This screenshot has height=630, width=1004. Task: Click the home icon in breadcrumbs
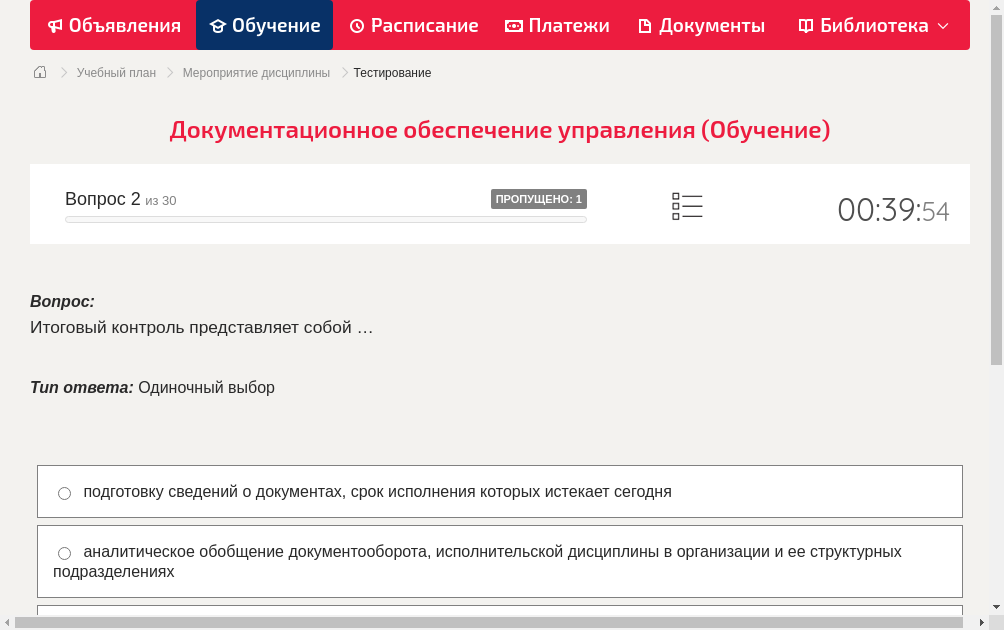[39, 72]
